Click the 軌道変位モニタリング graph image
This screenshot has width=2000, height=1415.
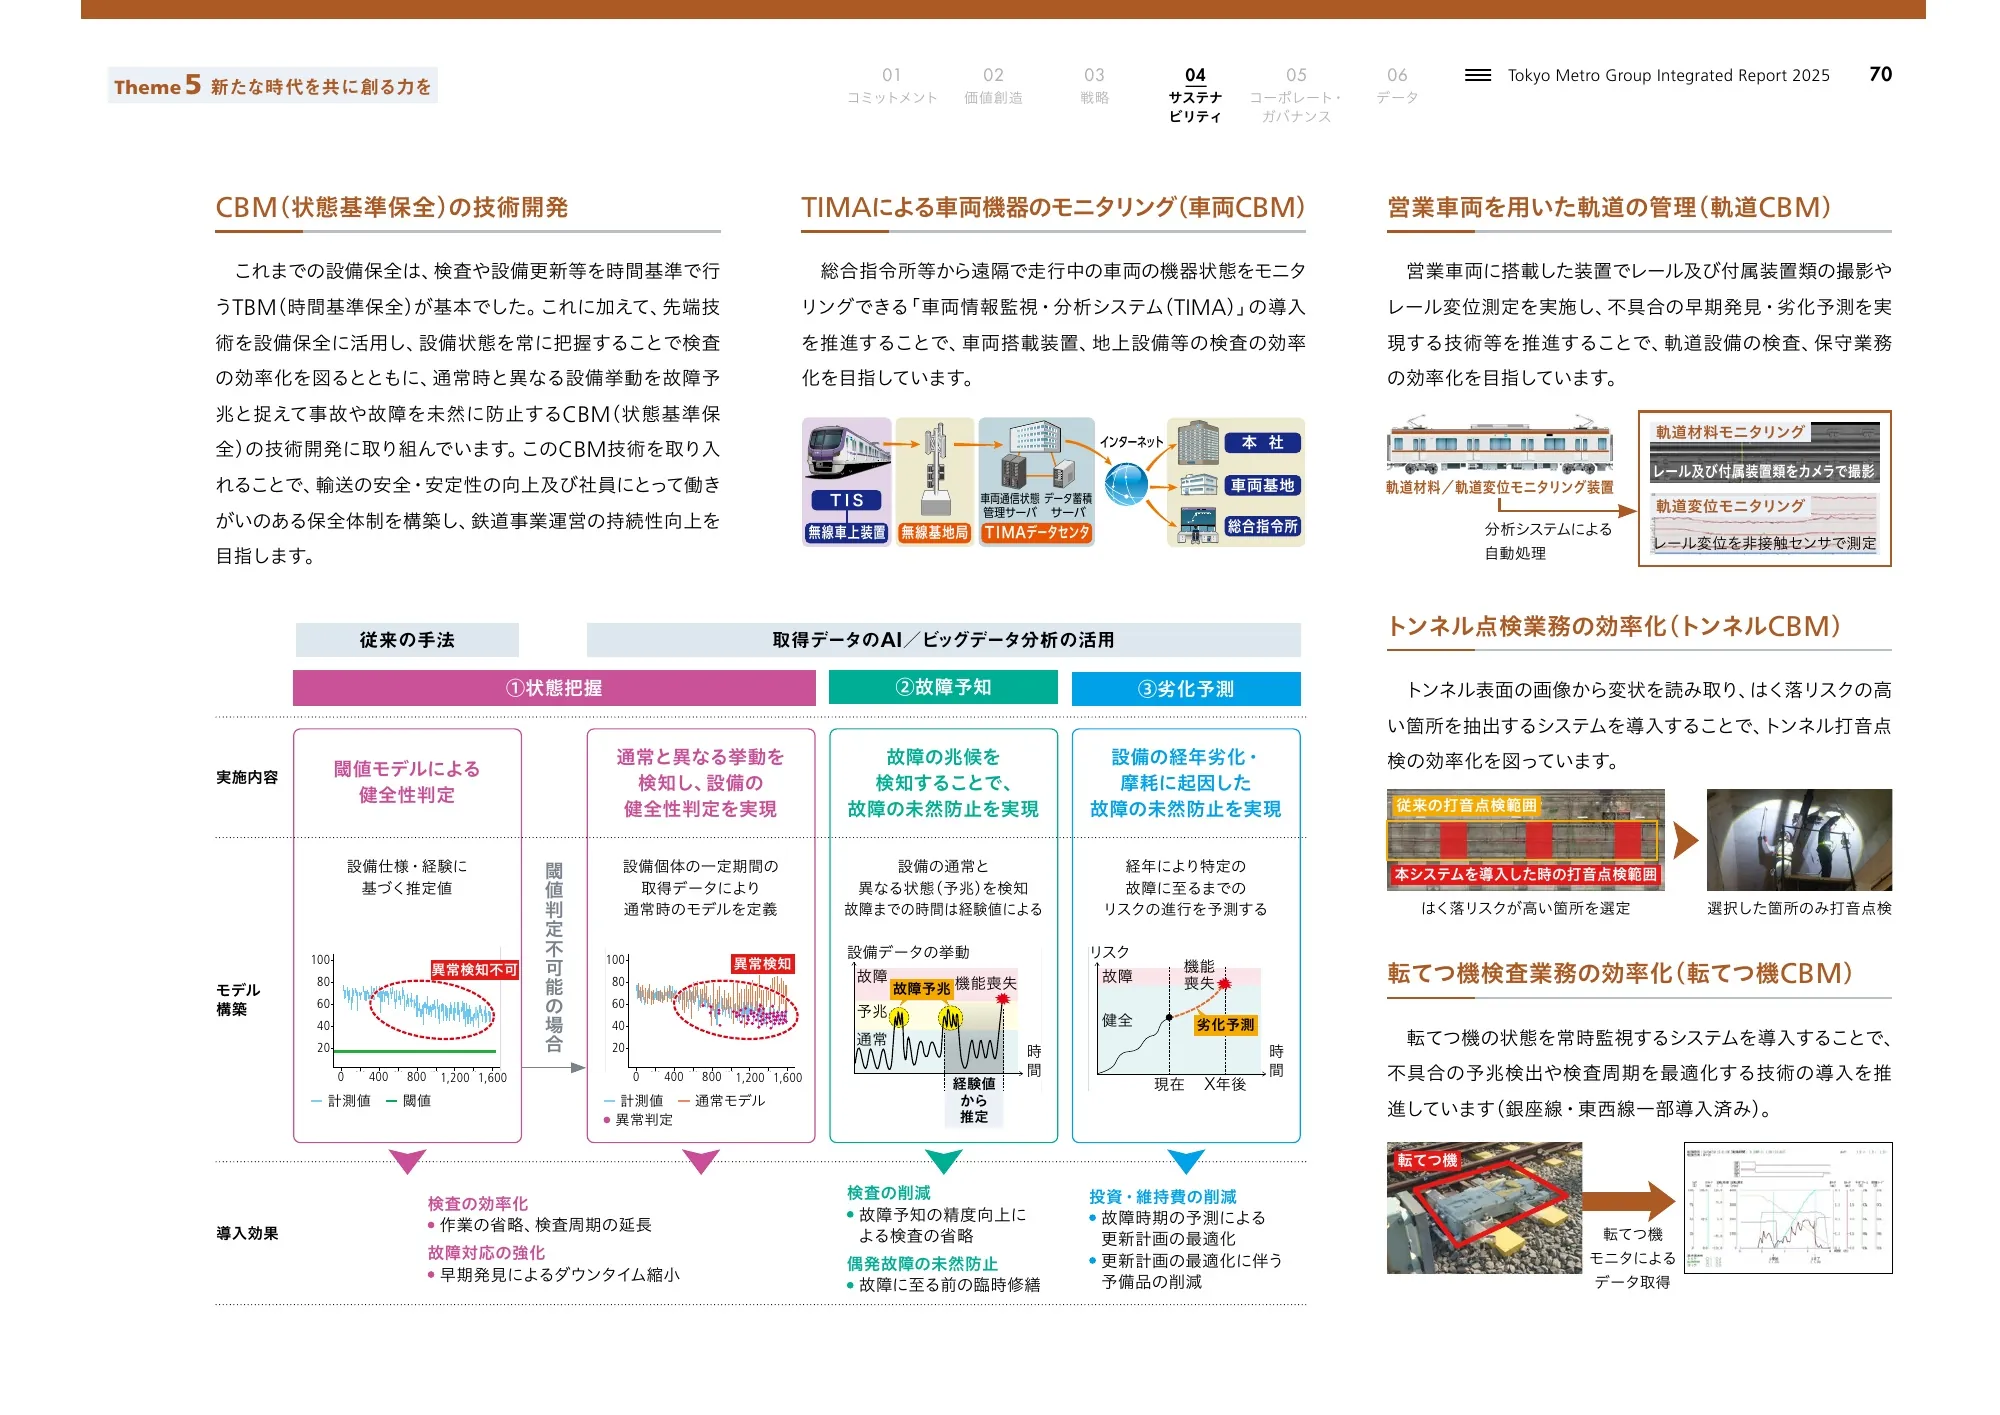1765,525
